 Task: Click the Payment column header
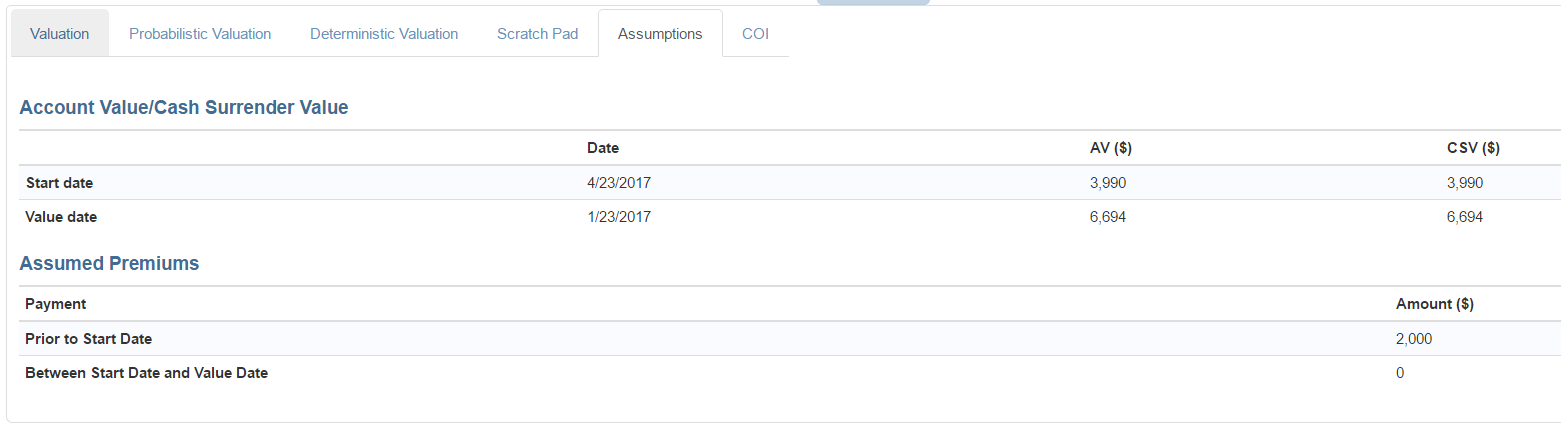click(x=56, y=304)
